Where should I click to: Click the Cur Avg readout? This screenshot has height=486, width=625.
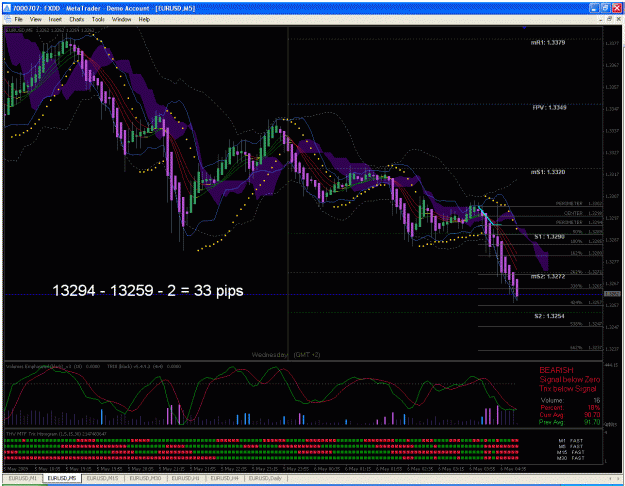pos(570,415)
